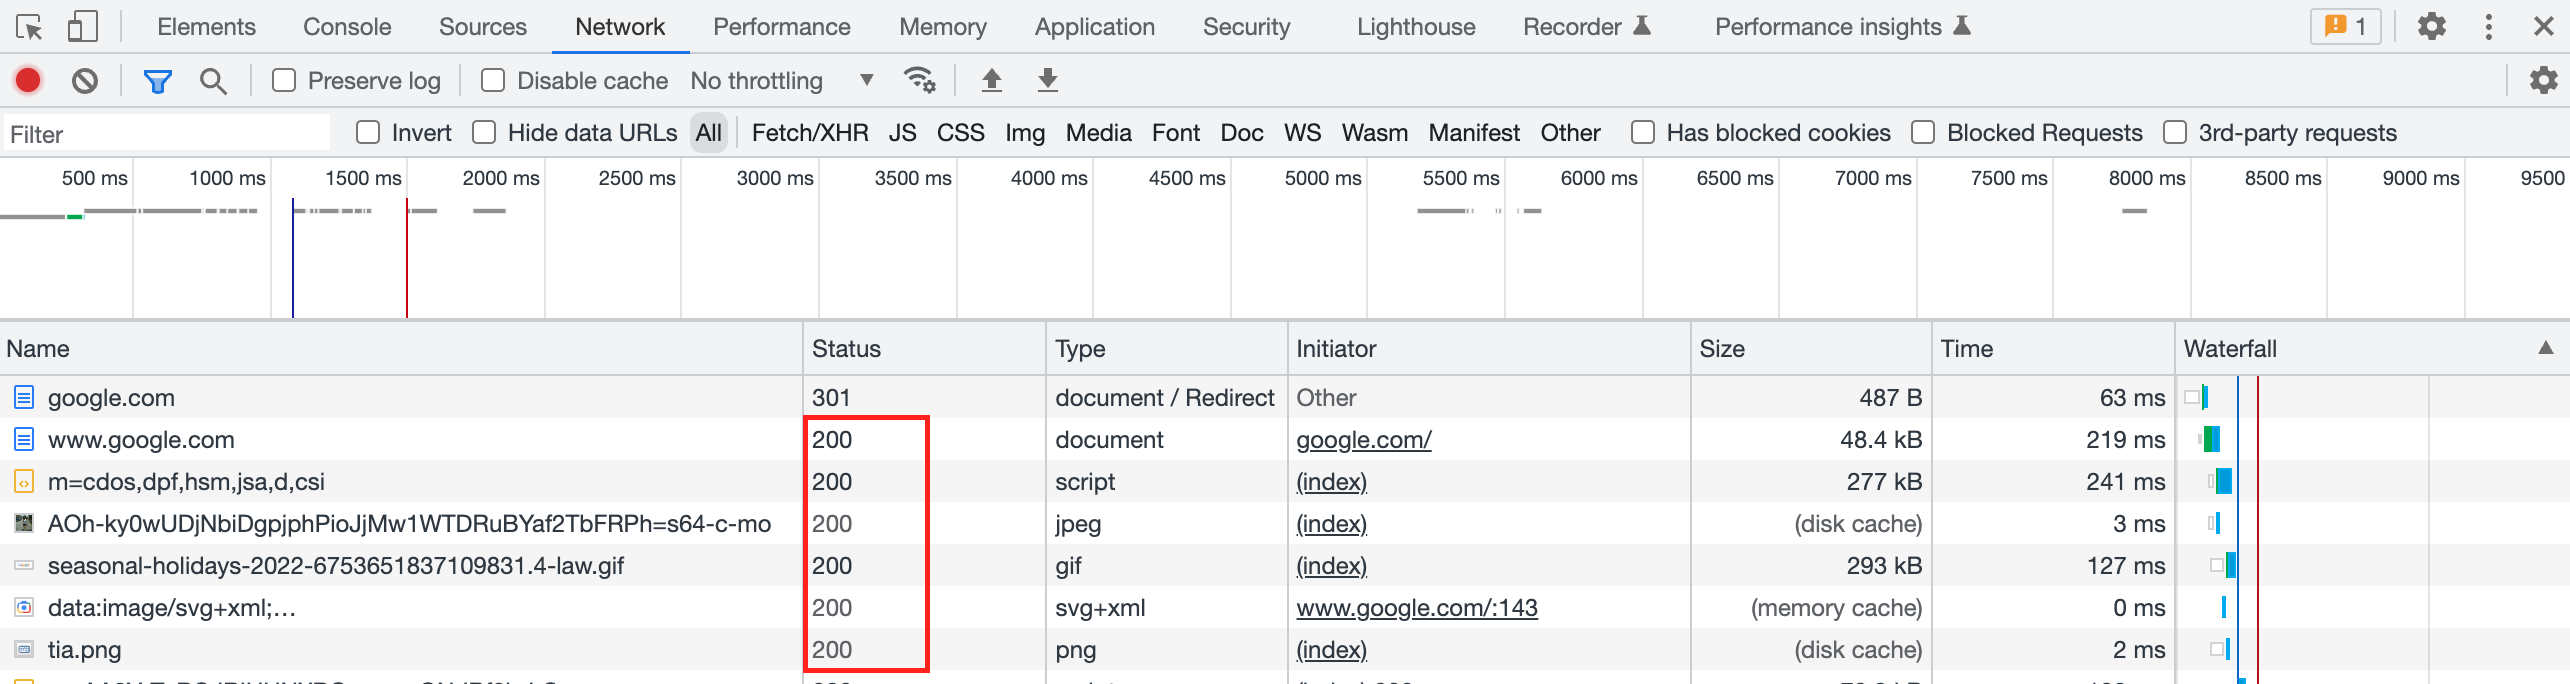This screenshot has height=684, width=2570.
Task: Filter requests by Img
Action: pyautogui.click(x=1025, y=133)
